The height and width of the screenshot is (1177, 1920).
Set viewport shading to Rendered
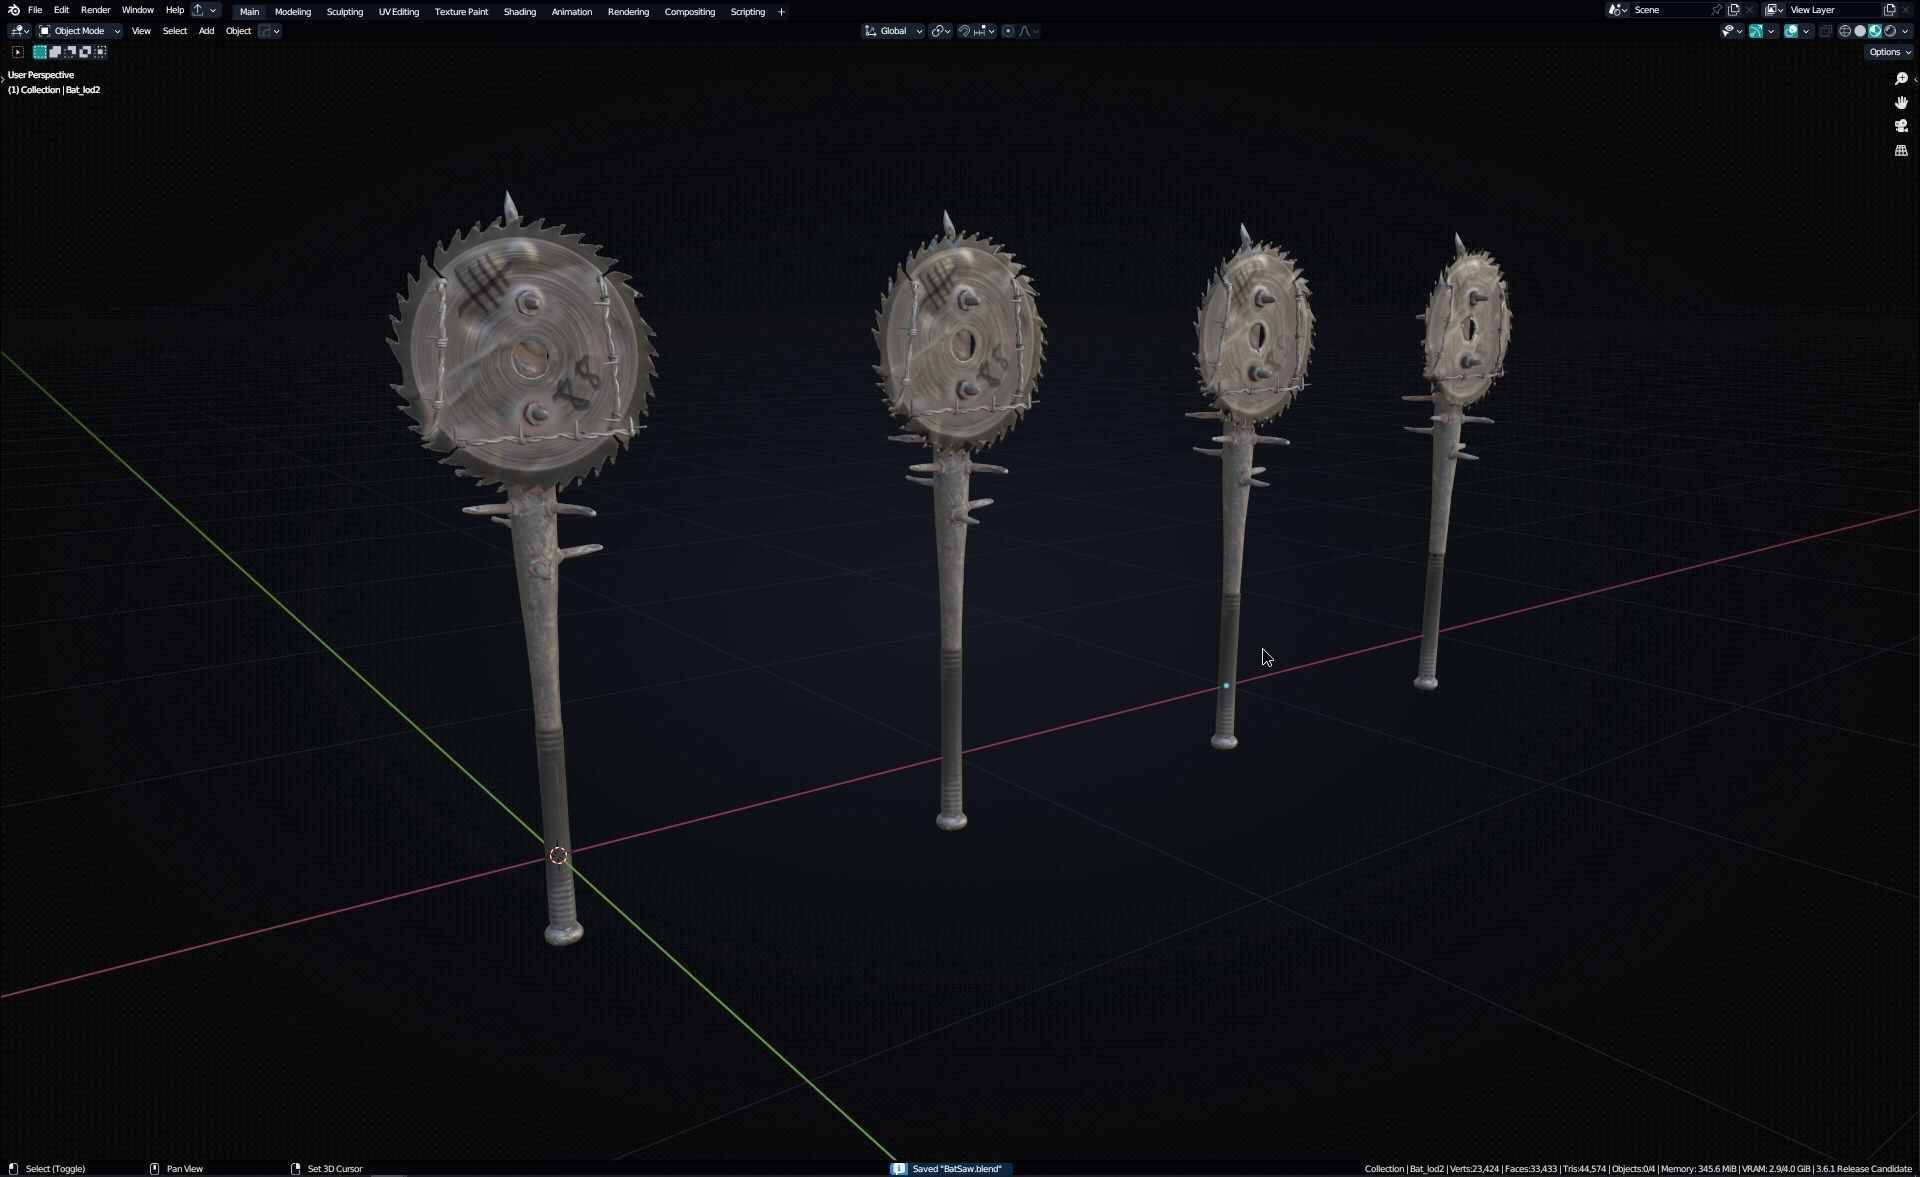[1890, 31]
